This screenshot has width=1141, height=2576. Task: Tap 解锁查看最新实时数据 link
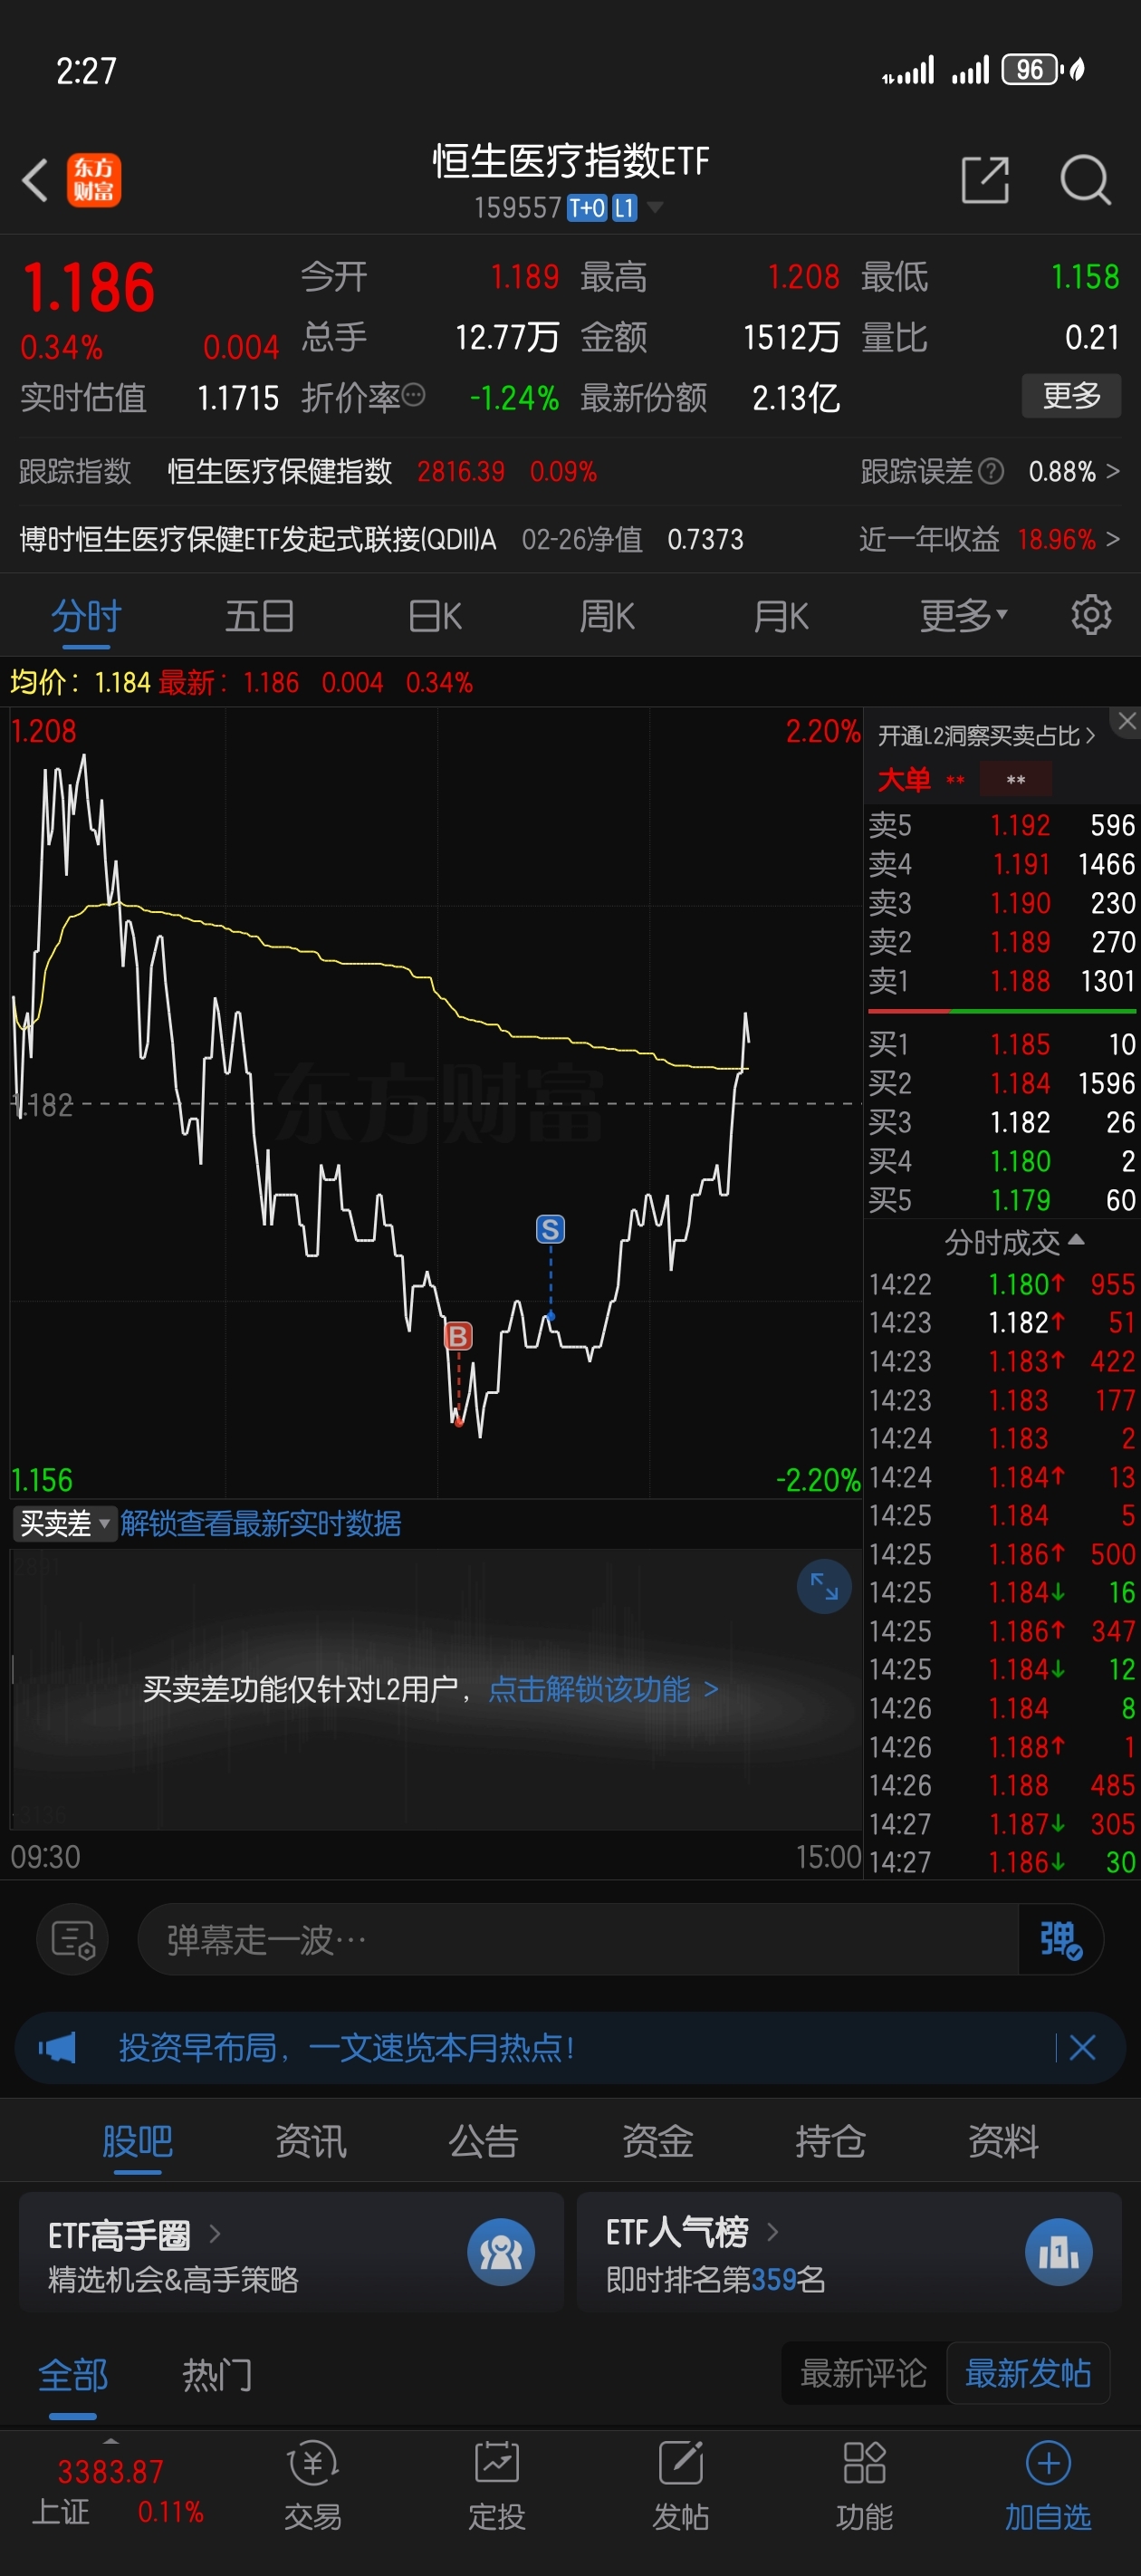pos(261,1523)
